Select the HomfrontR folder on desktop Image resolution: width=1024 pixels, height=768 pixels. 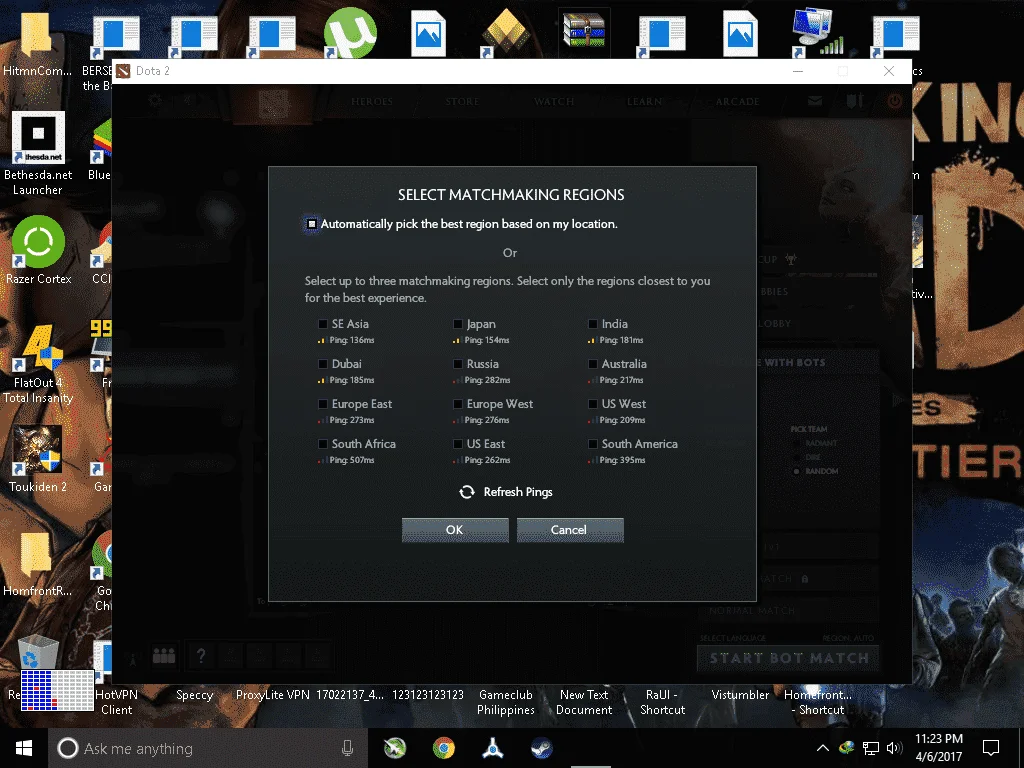point(37,564)
